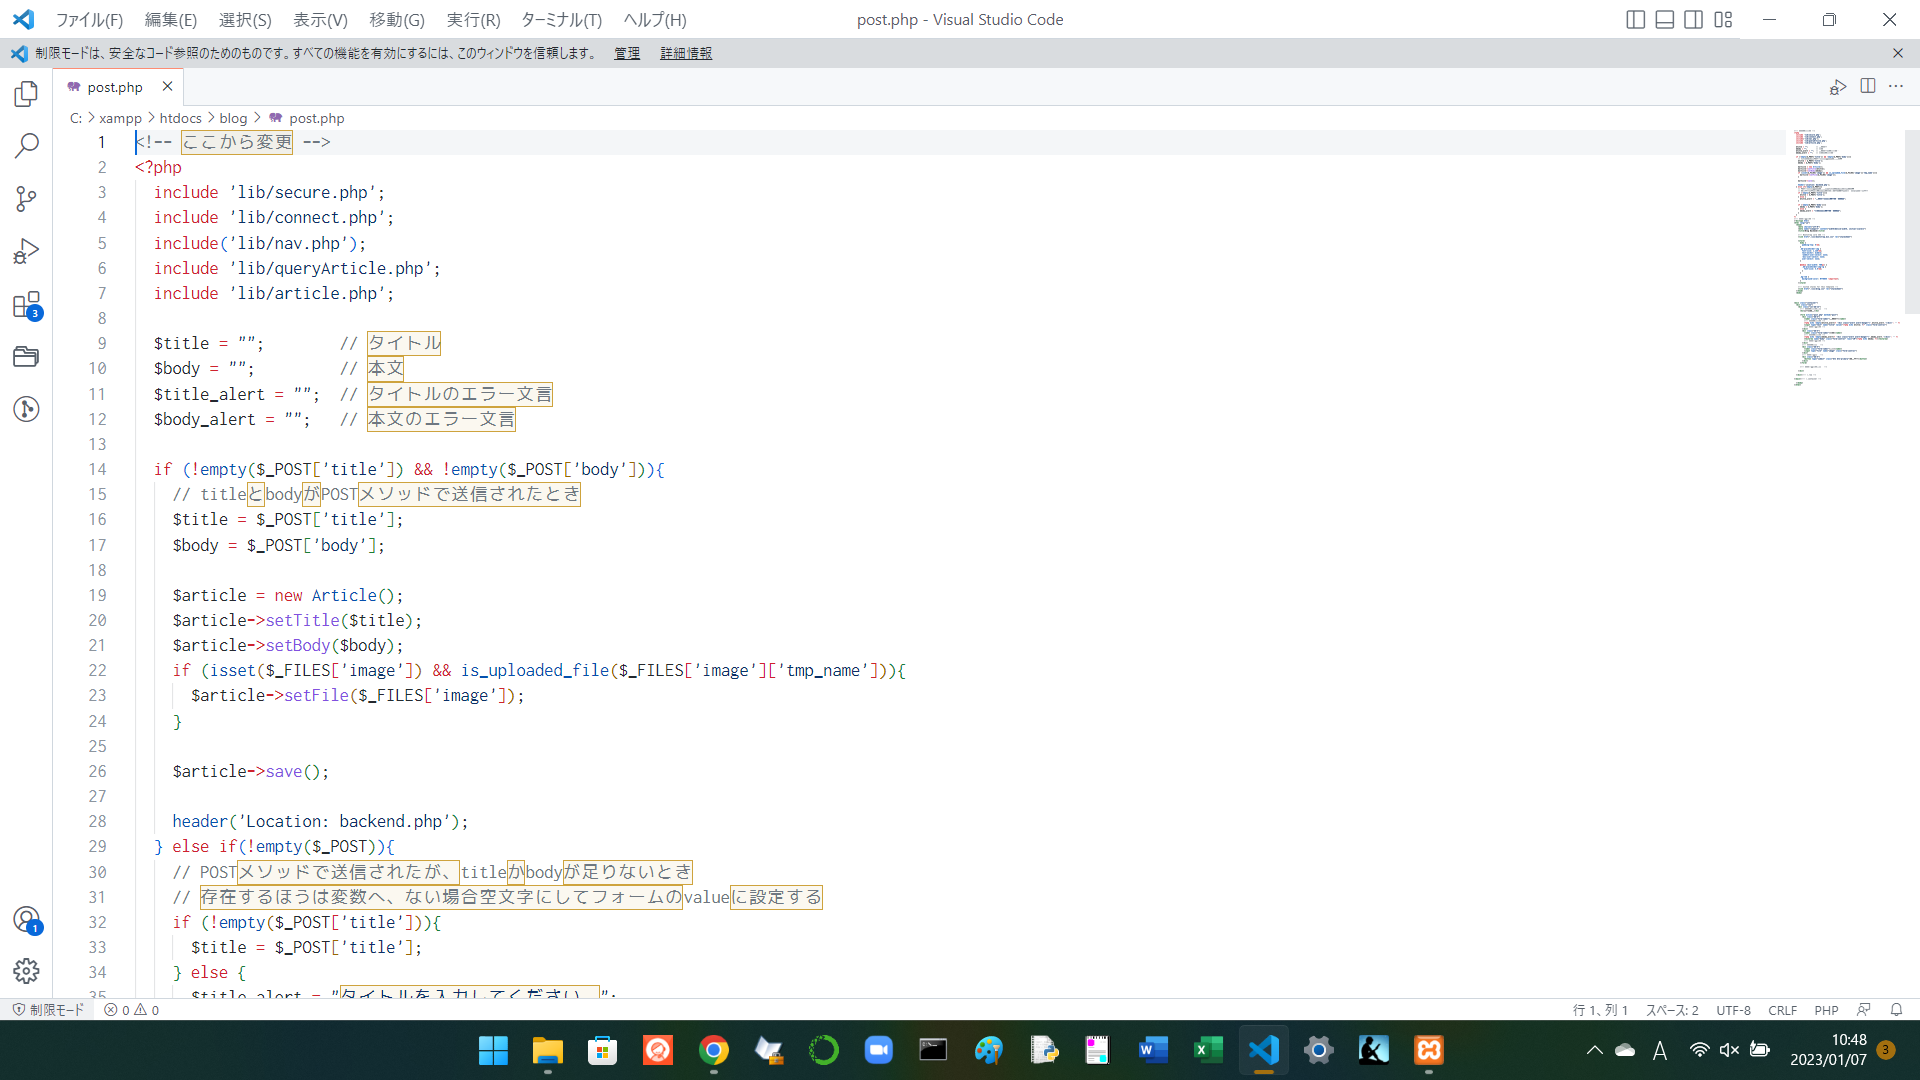The image size is (1920, 1080).
Task: Open the editor more-actions ellipsis menu
Action: [x=1897, y=86]
